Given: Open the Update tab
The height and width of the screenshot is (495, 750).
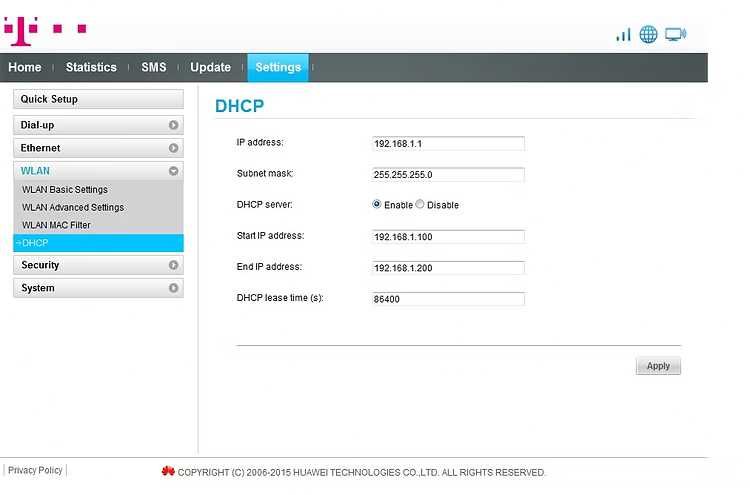Looking at the screenshot, I should (210, 67).
